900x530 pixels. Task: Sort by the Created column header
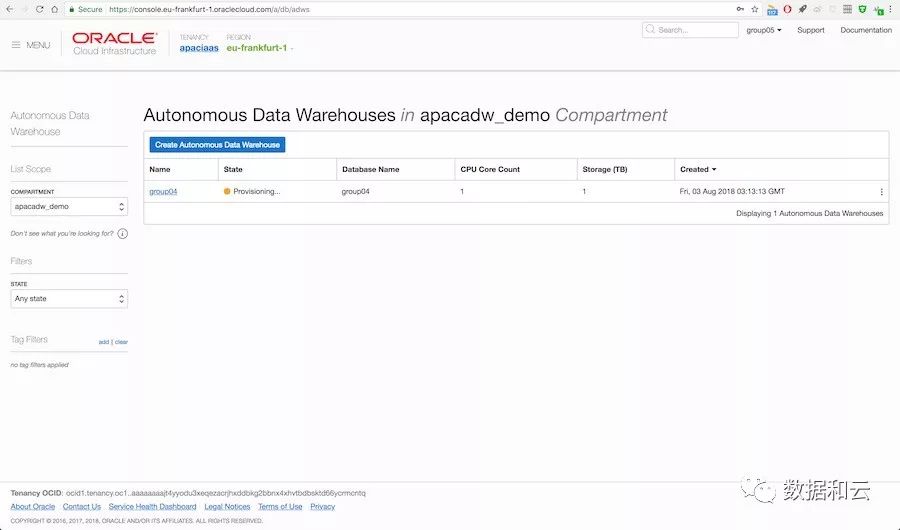[697, 169]
